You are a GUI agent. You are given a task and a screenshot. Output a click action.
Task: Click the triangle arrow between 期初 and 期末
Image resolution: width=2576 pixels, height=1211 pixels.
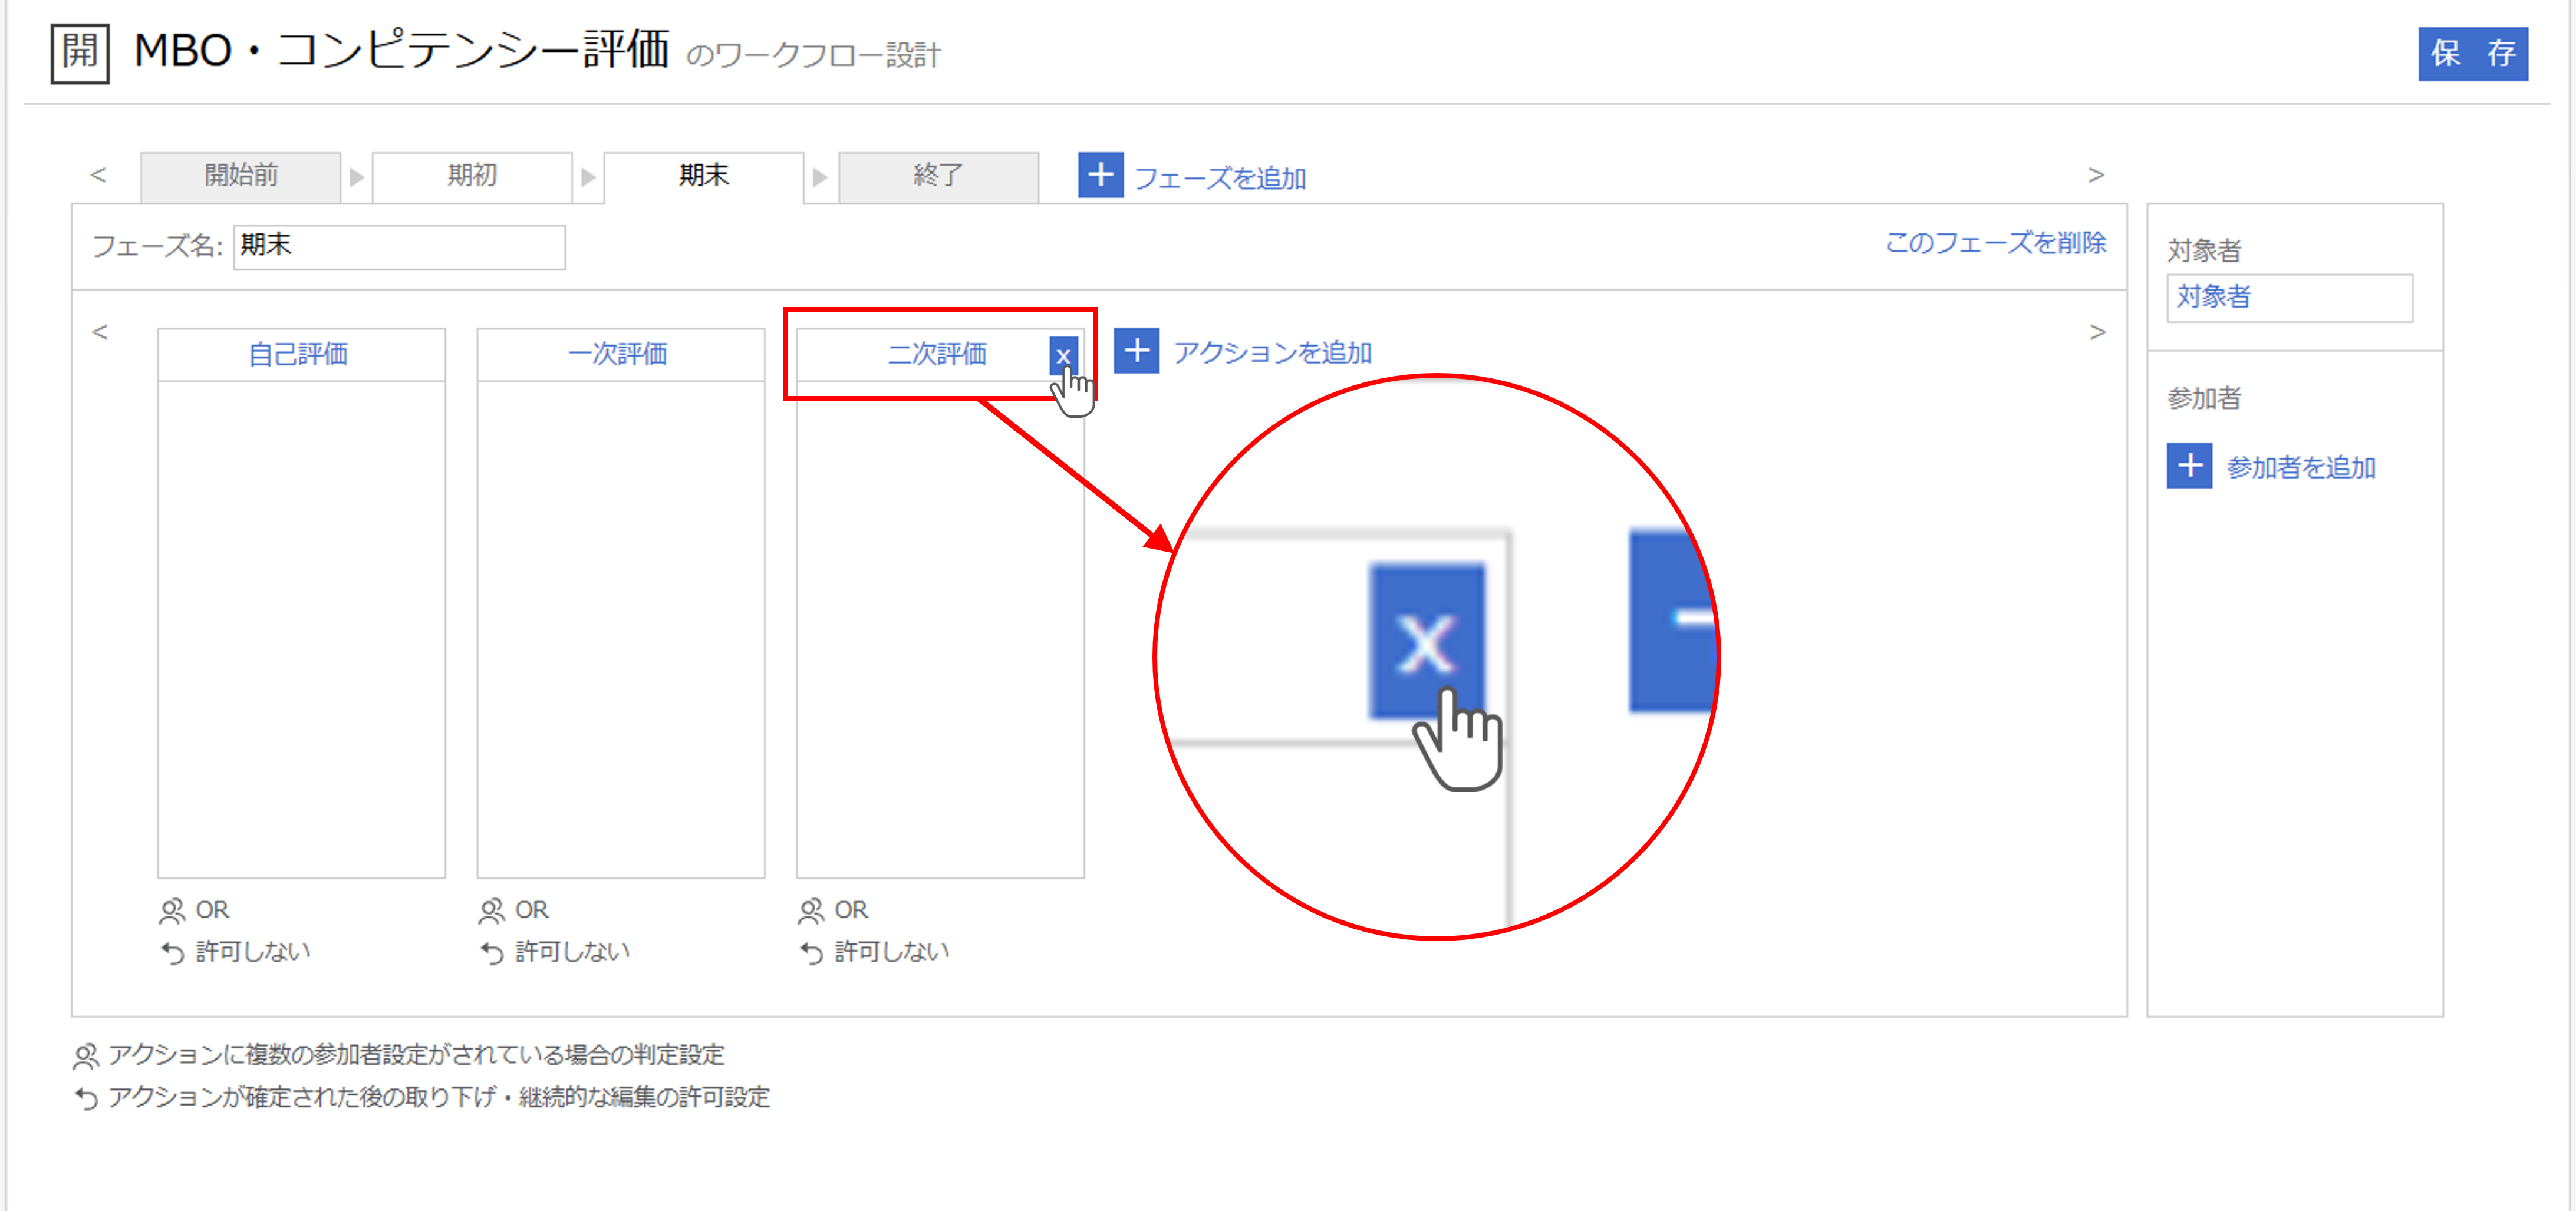[x=588, y=178]
